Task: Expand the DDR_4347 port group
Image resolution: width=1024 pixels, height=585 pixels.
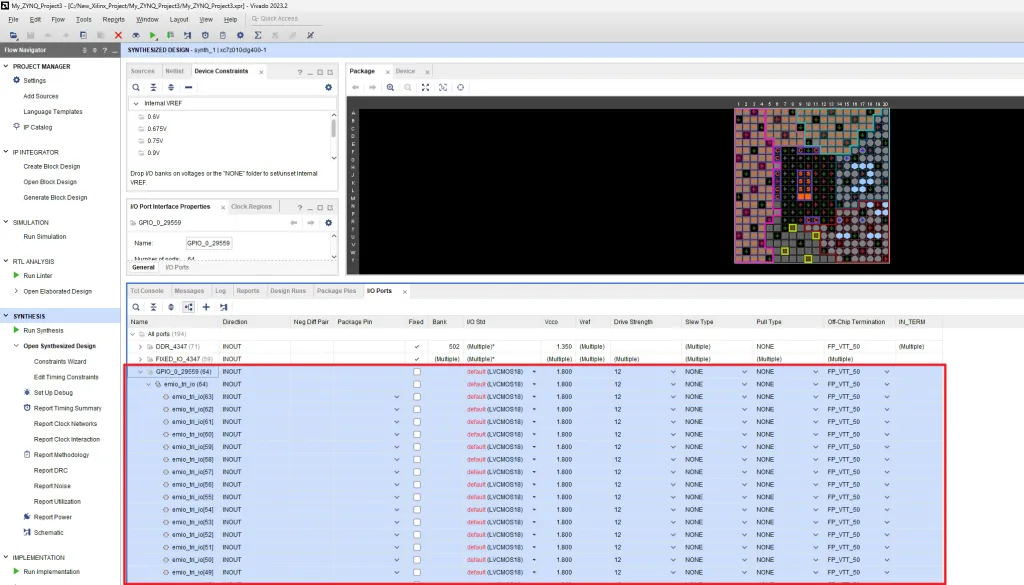Action: point(140,346)
